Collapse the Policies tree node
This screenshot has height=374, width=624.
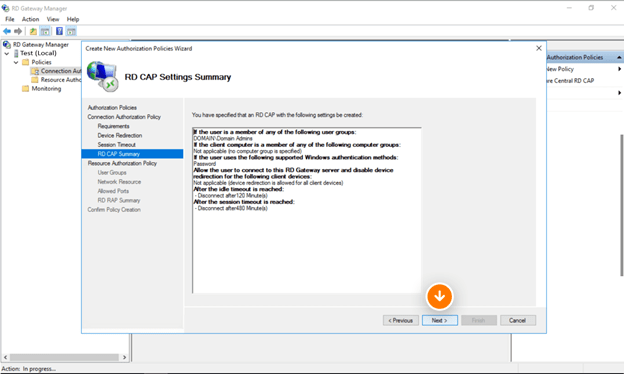[x=16, y=62]
